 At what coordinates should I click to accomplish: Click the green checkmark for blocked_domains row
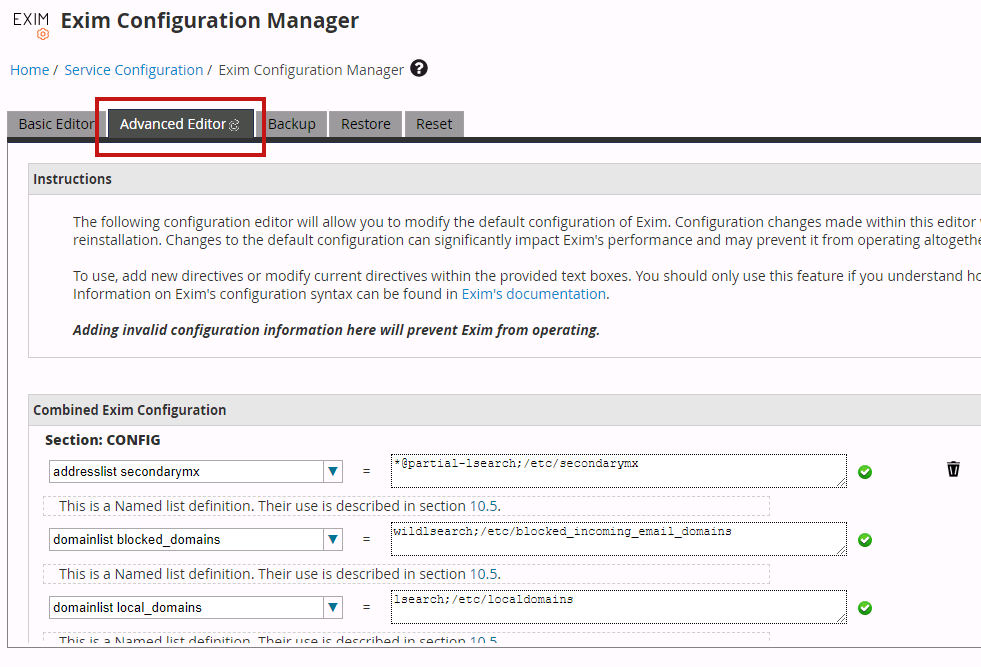click(x=865, y=540)
